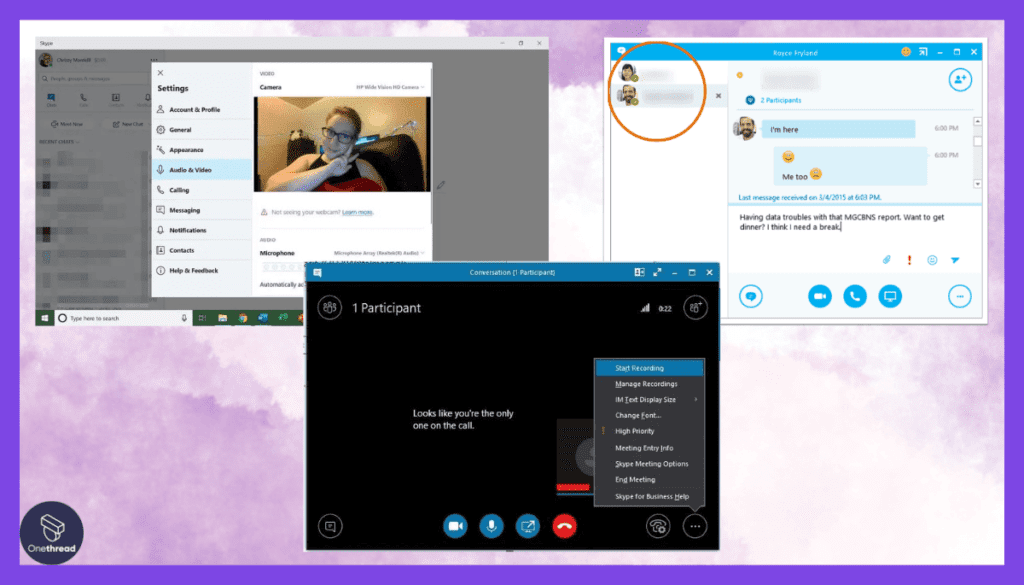This screenshot has width=1024, height=585.
Task: Open more options ellipsis in Royce Fryland window
Action: pyautogui.click(x=960, y=296)
